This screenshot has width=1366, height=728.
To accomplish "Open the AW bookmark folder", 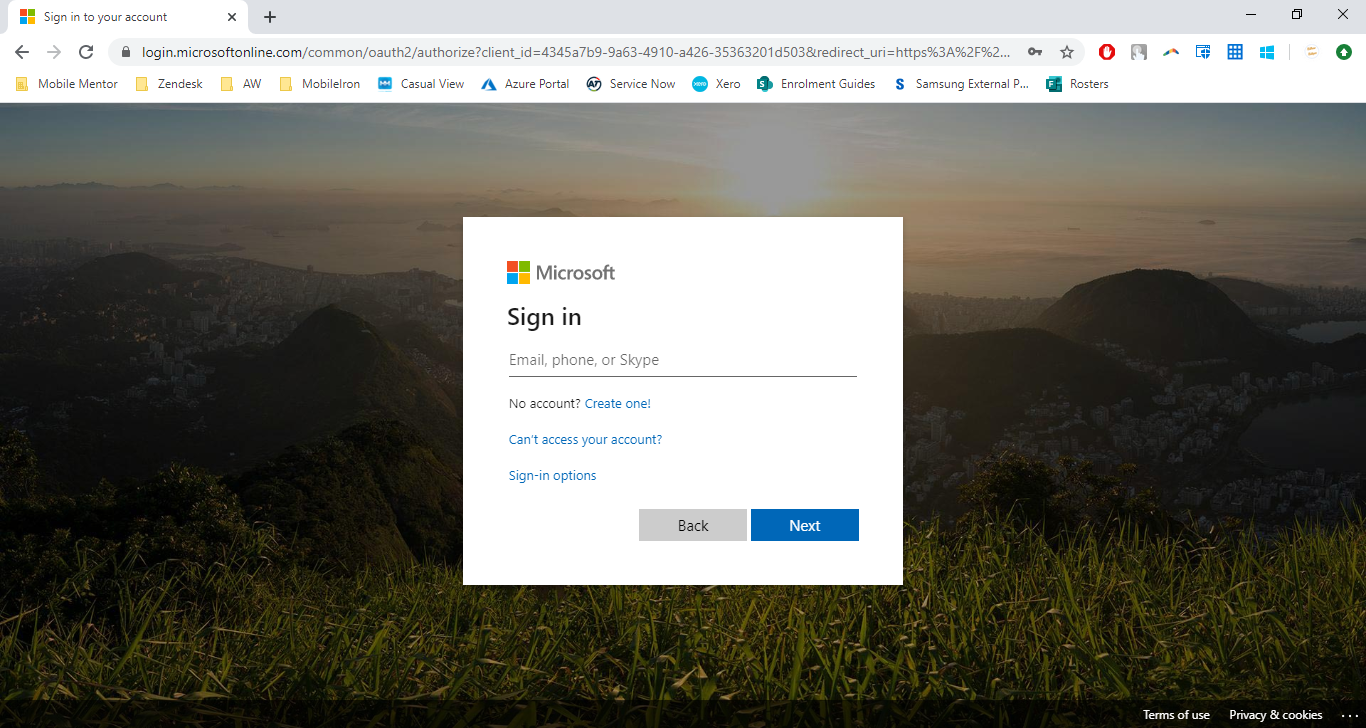I will 240,84.
